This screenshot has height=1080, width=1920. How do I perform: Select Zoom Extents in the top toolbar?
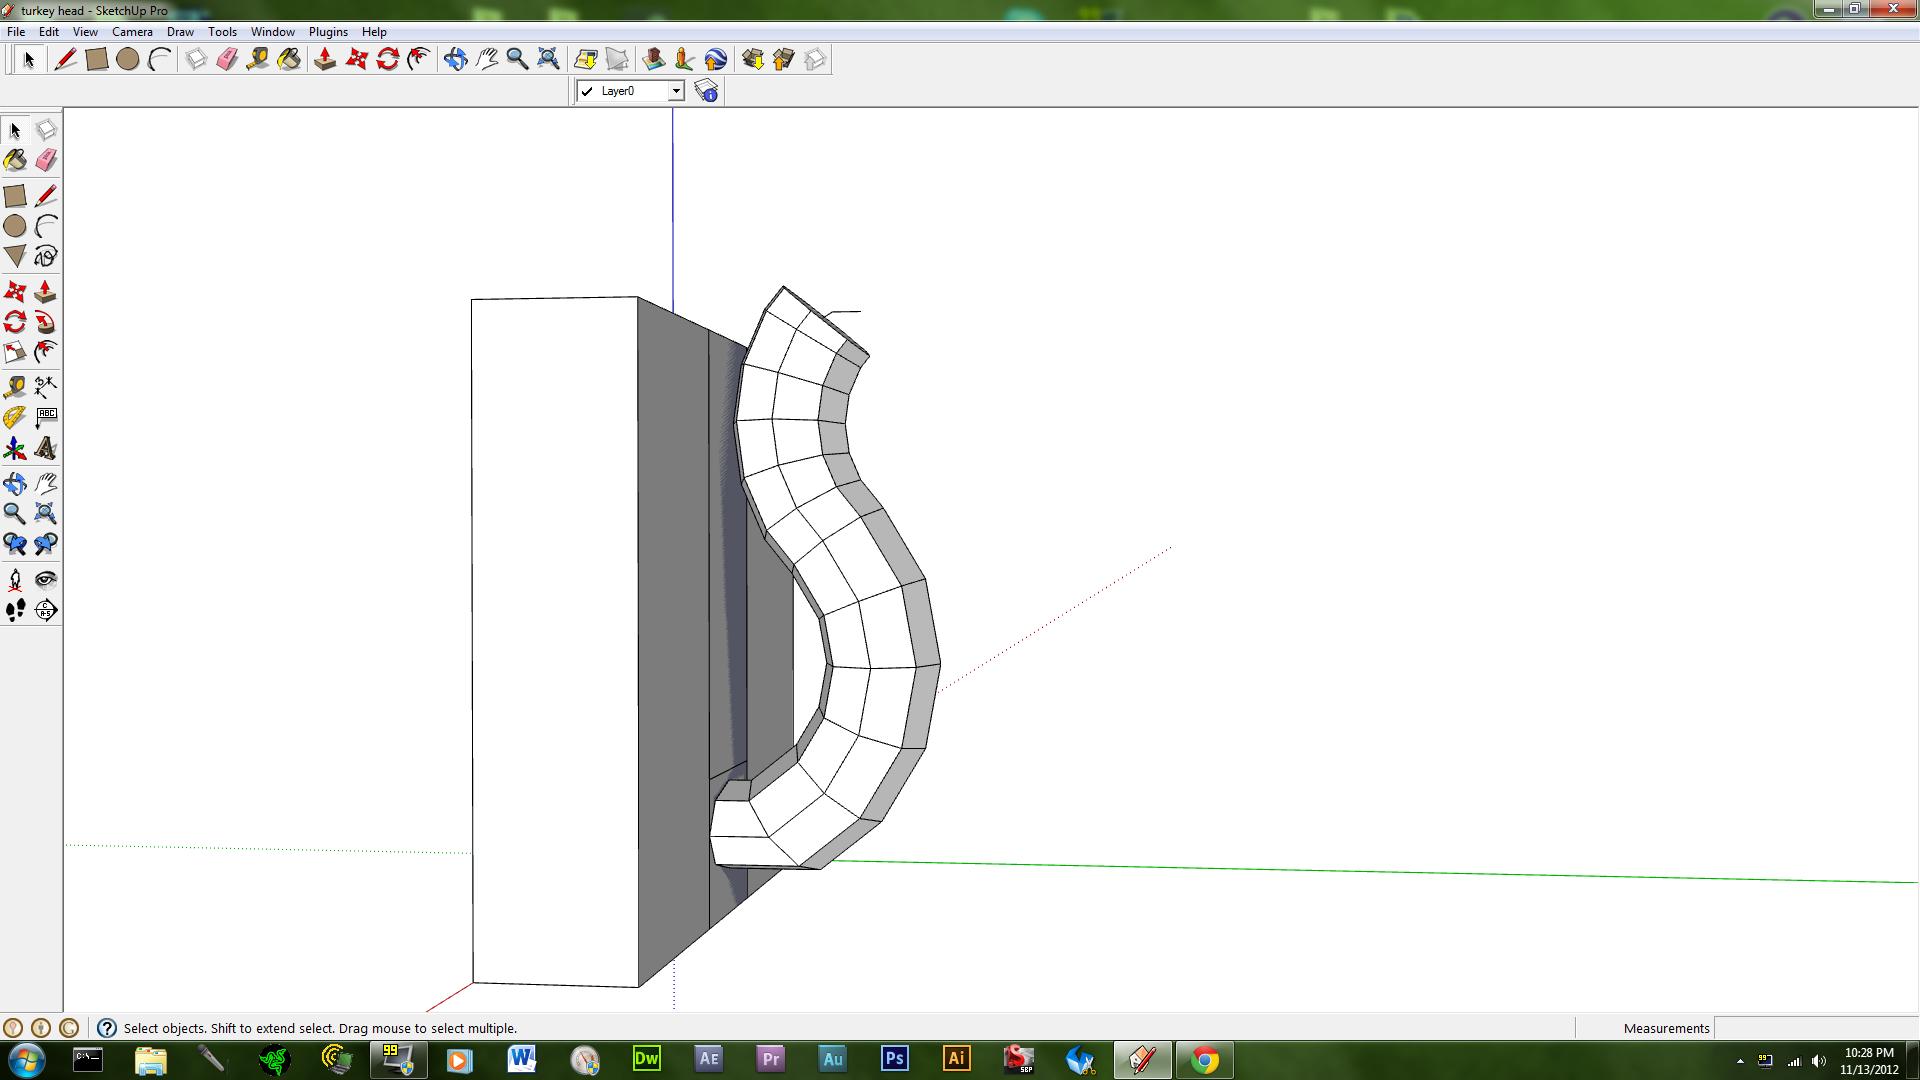click(x=548, y=60)
